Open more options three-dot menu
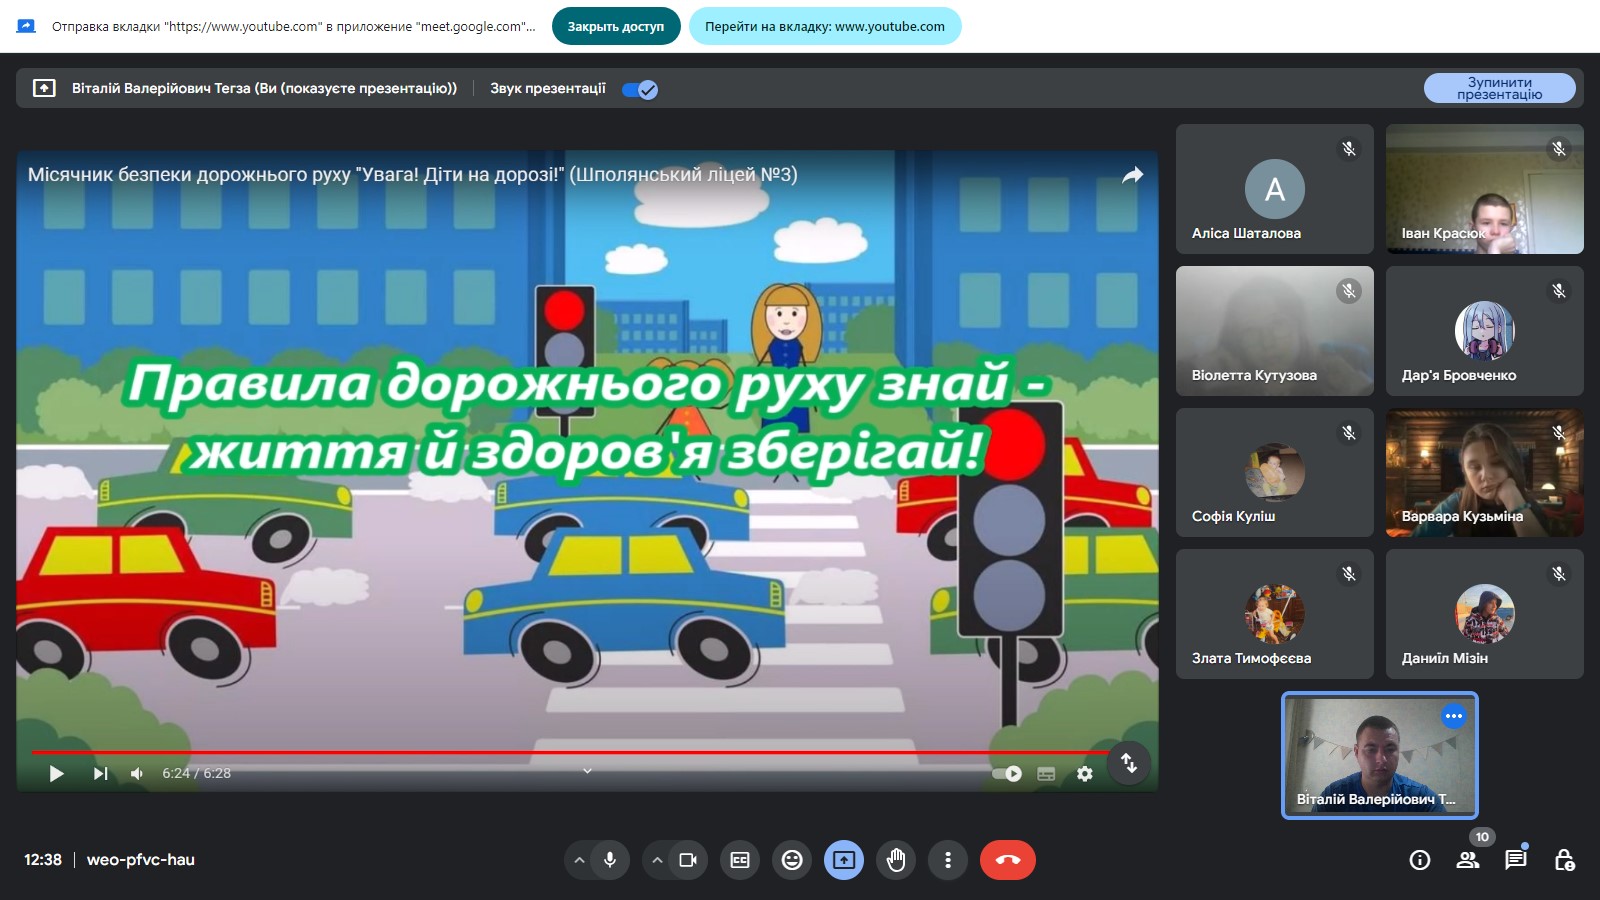The image size is (1600, 900). click(x=948, y=860)
